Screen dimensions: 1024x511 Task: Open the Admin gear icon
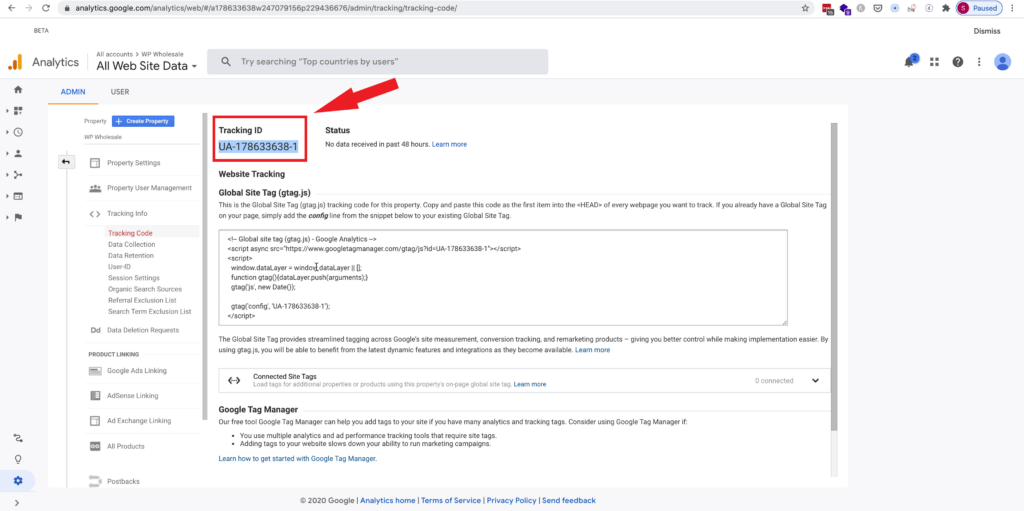(18, 480)
